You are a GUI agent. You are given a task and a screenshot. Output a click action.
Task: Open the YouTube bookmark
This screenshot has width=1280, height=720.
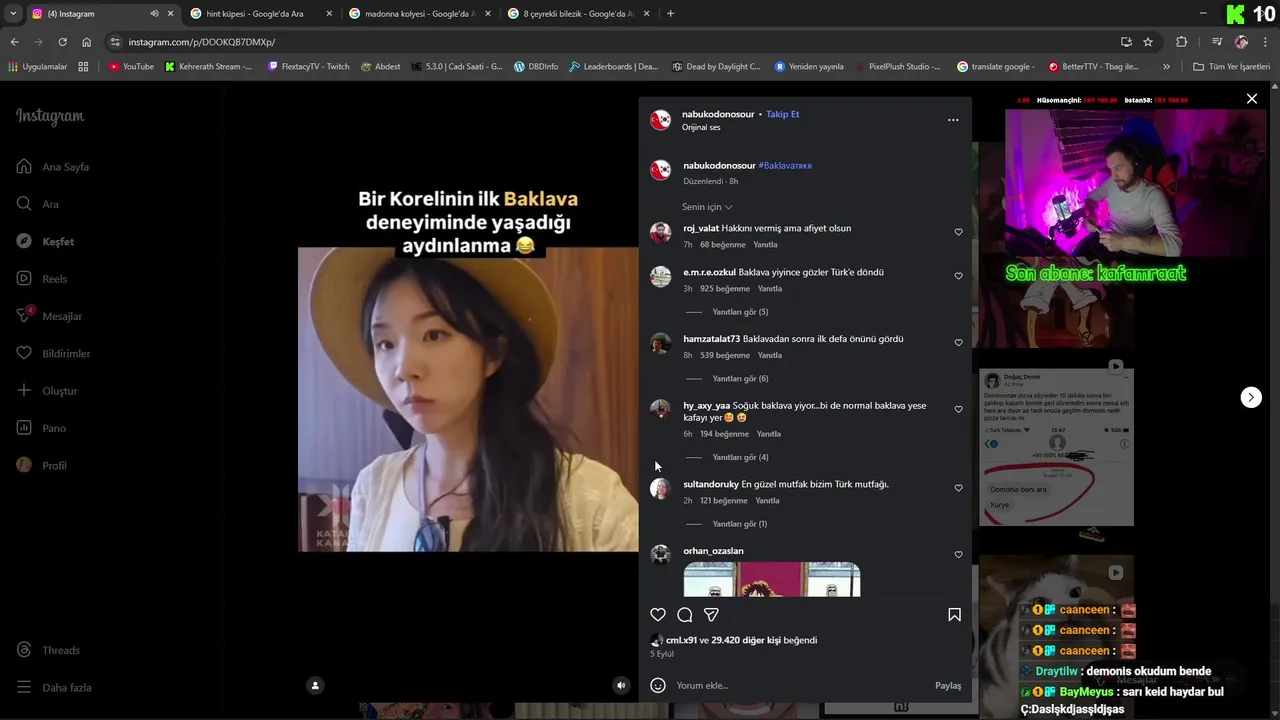pyautogui.click(x=131, y=67)
